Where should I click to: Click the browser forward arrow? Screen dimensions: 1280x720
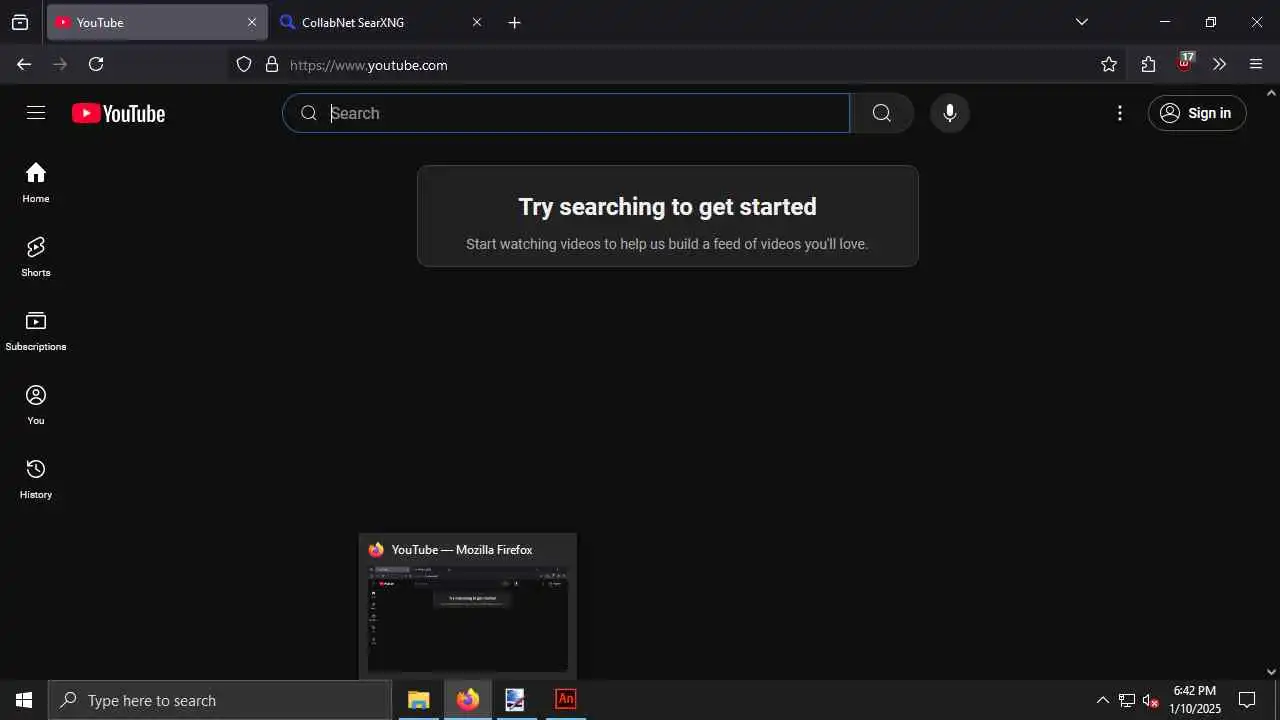[60, 64]
